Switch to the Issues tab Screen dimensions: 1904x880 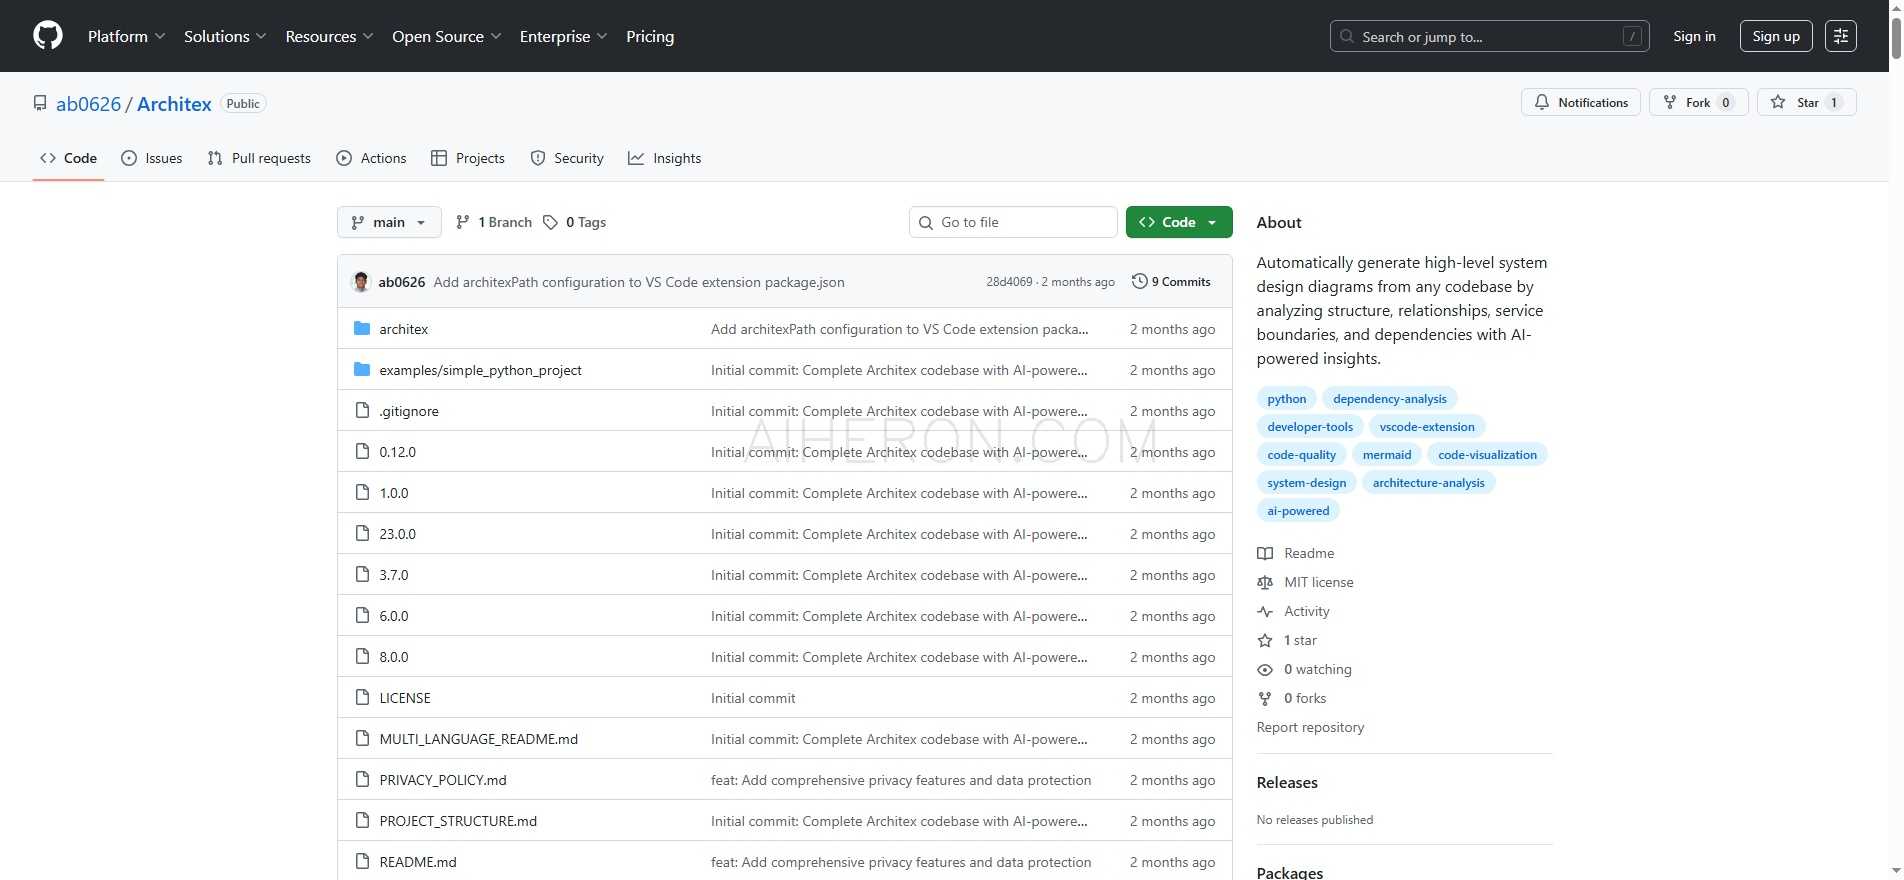152,158
